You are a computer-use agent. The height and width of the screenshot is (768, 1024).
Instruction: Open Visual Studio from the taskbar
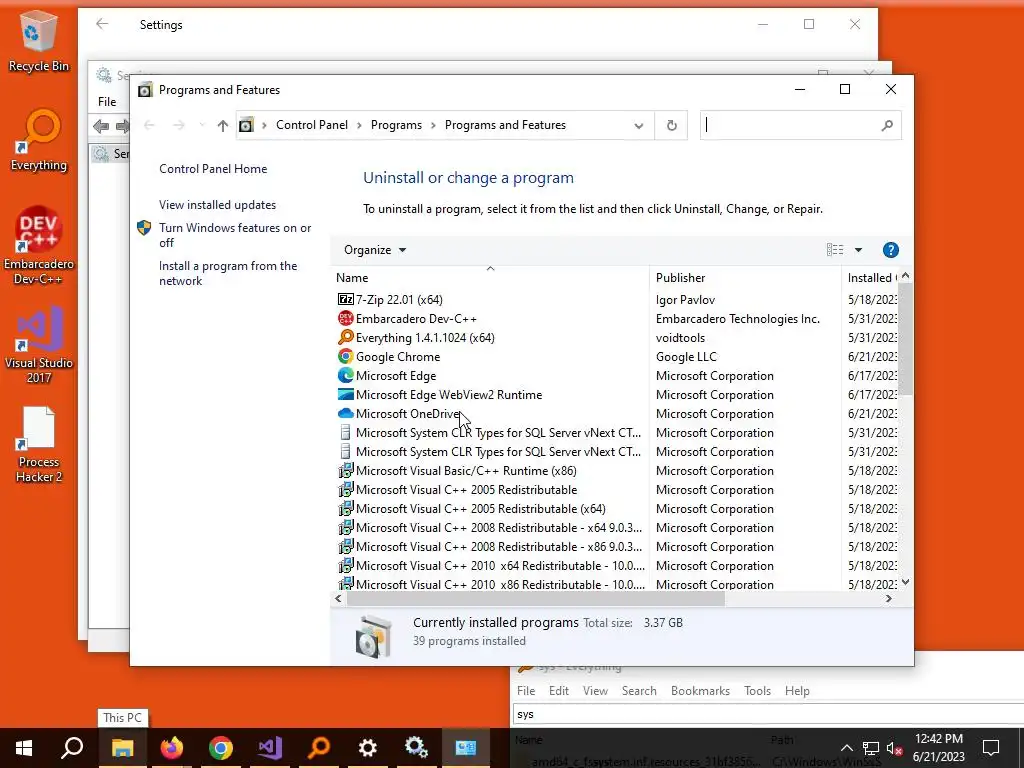[x=270, y=748]
